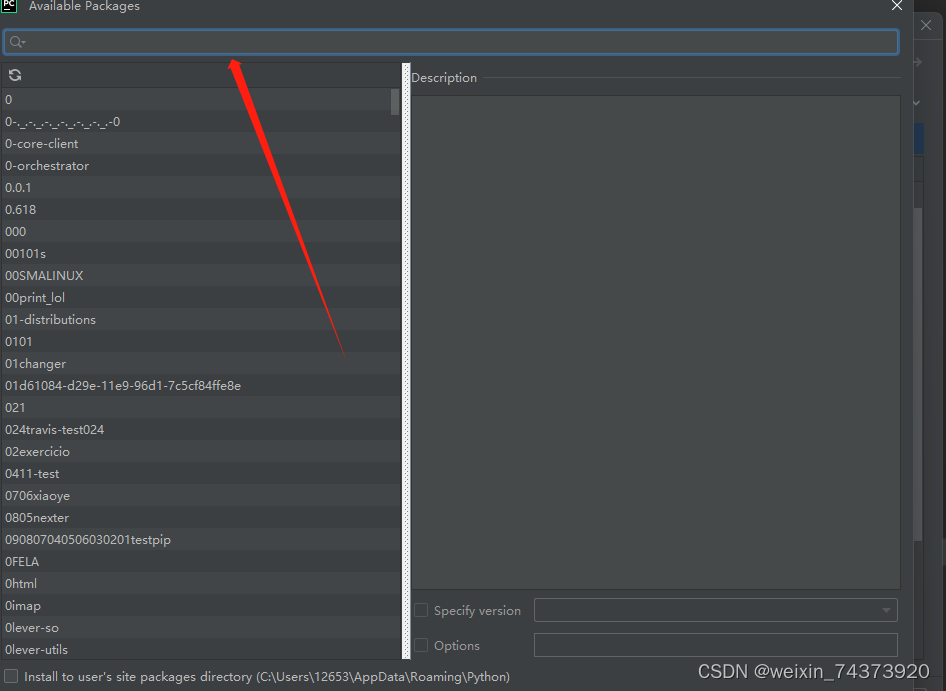The width and height of the screenshot is (946, 691).
Task: Close the background settings window
Action: tap(926, 25)
